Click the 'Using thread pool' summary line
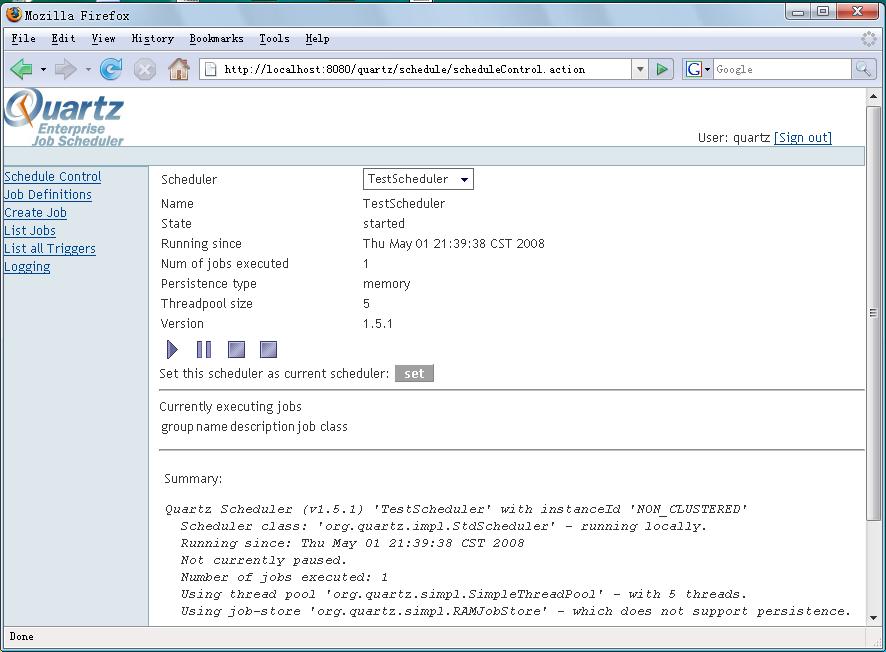This screenshot has height=652, width=886. [464, 594]
